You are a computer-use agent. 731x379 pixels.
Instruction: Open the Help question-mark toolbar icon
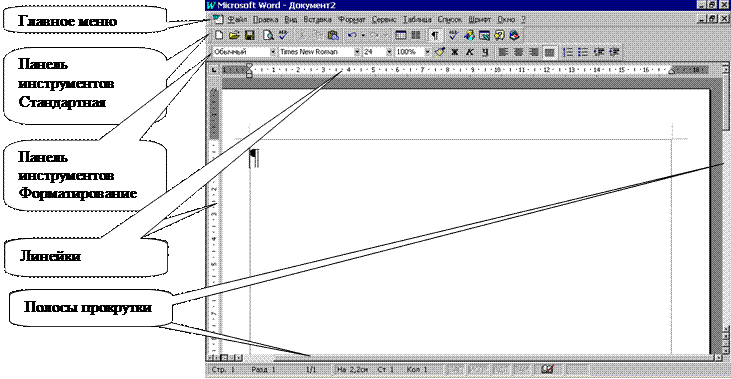click(499, 35)
